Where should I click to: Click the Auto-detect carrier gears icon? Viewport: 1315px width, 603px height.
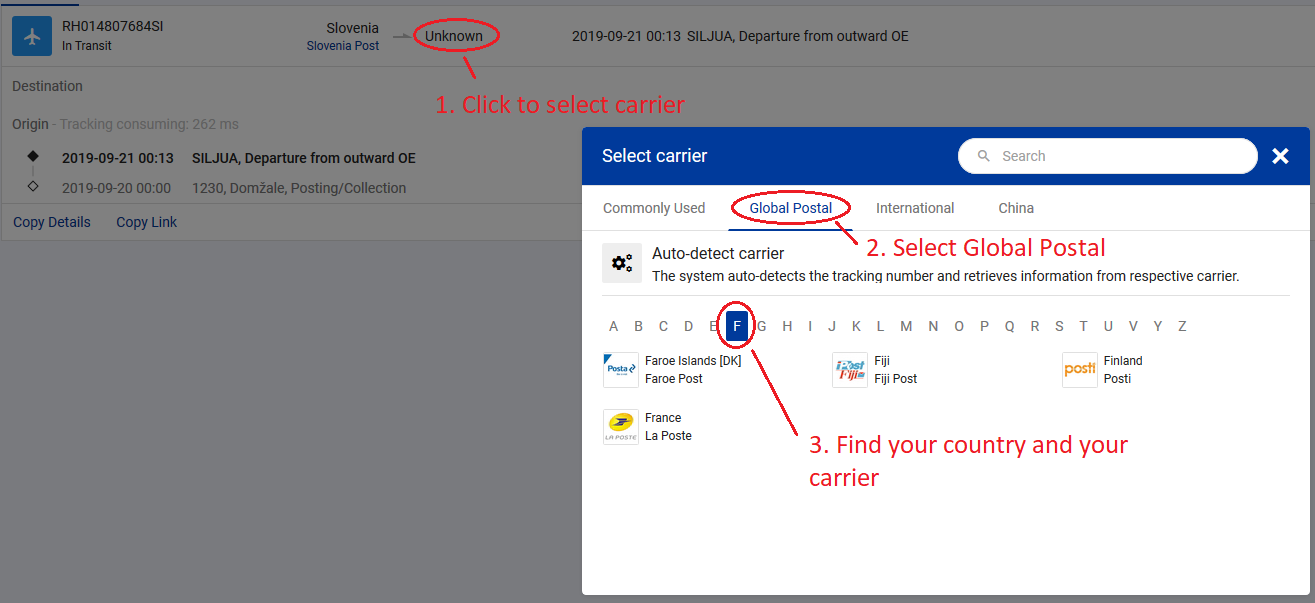(x=622, y=263)
